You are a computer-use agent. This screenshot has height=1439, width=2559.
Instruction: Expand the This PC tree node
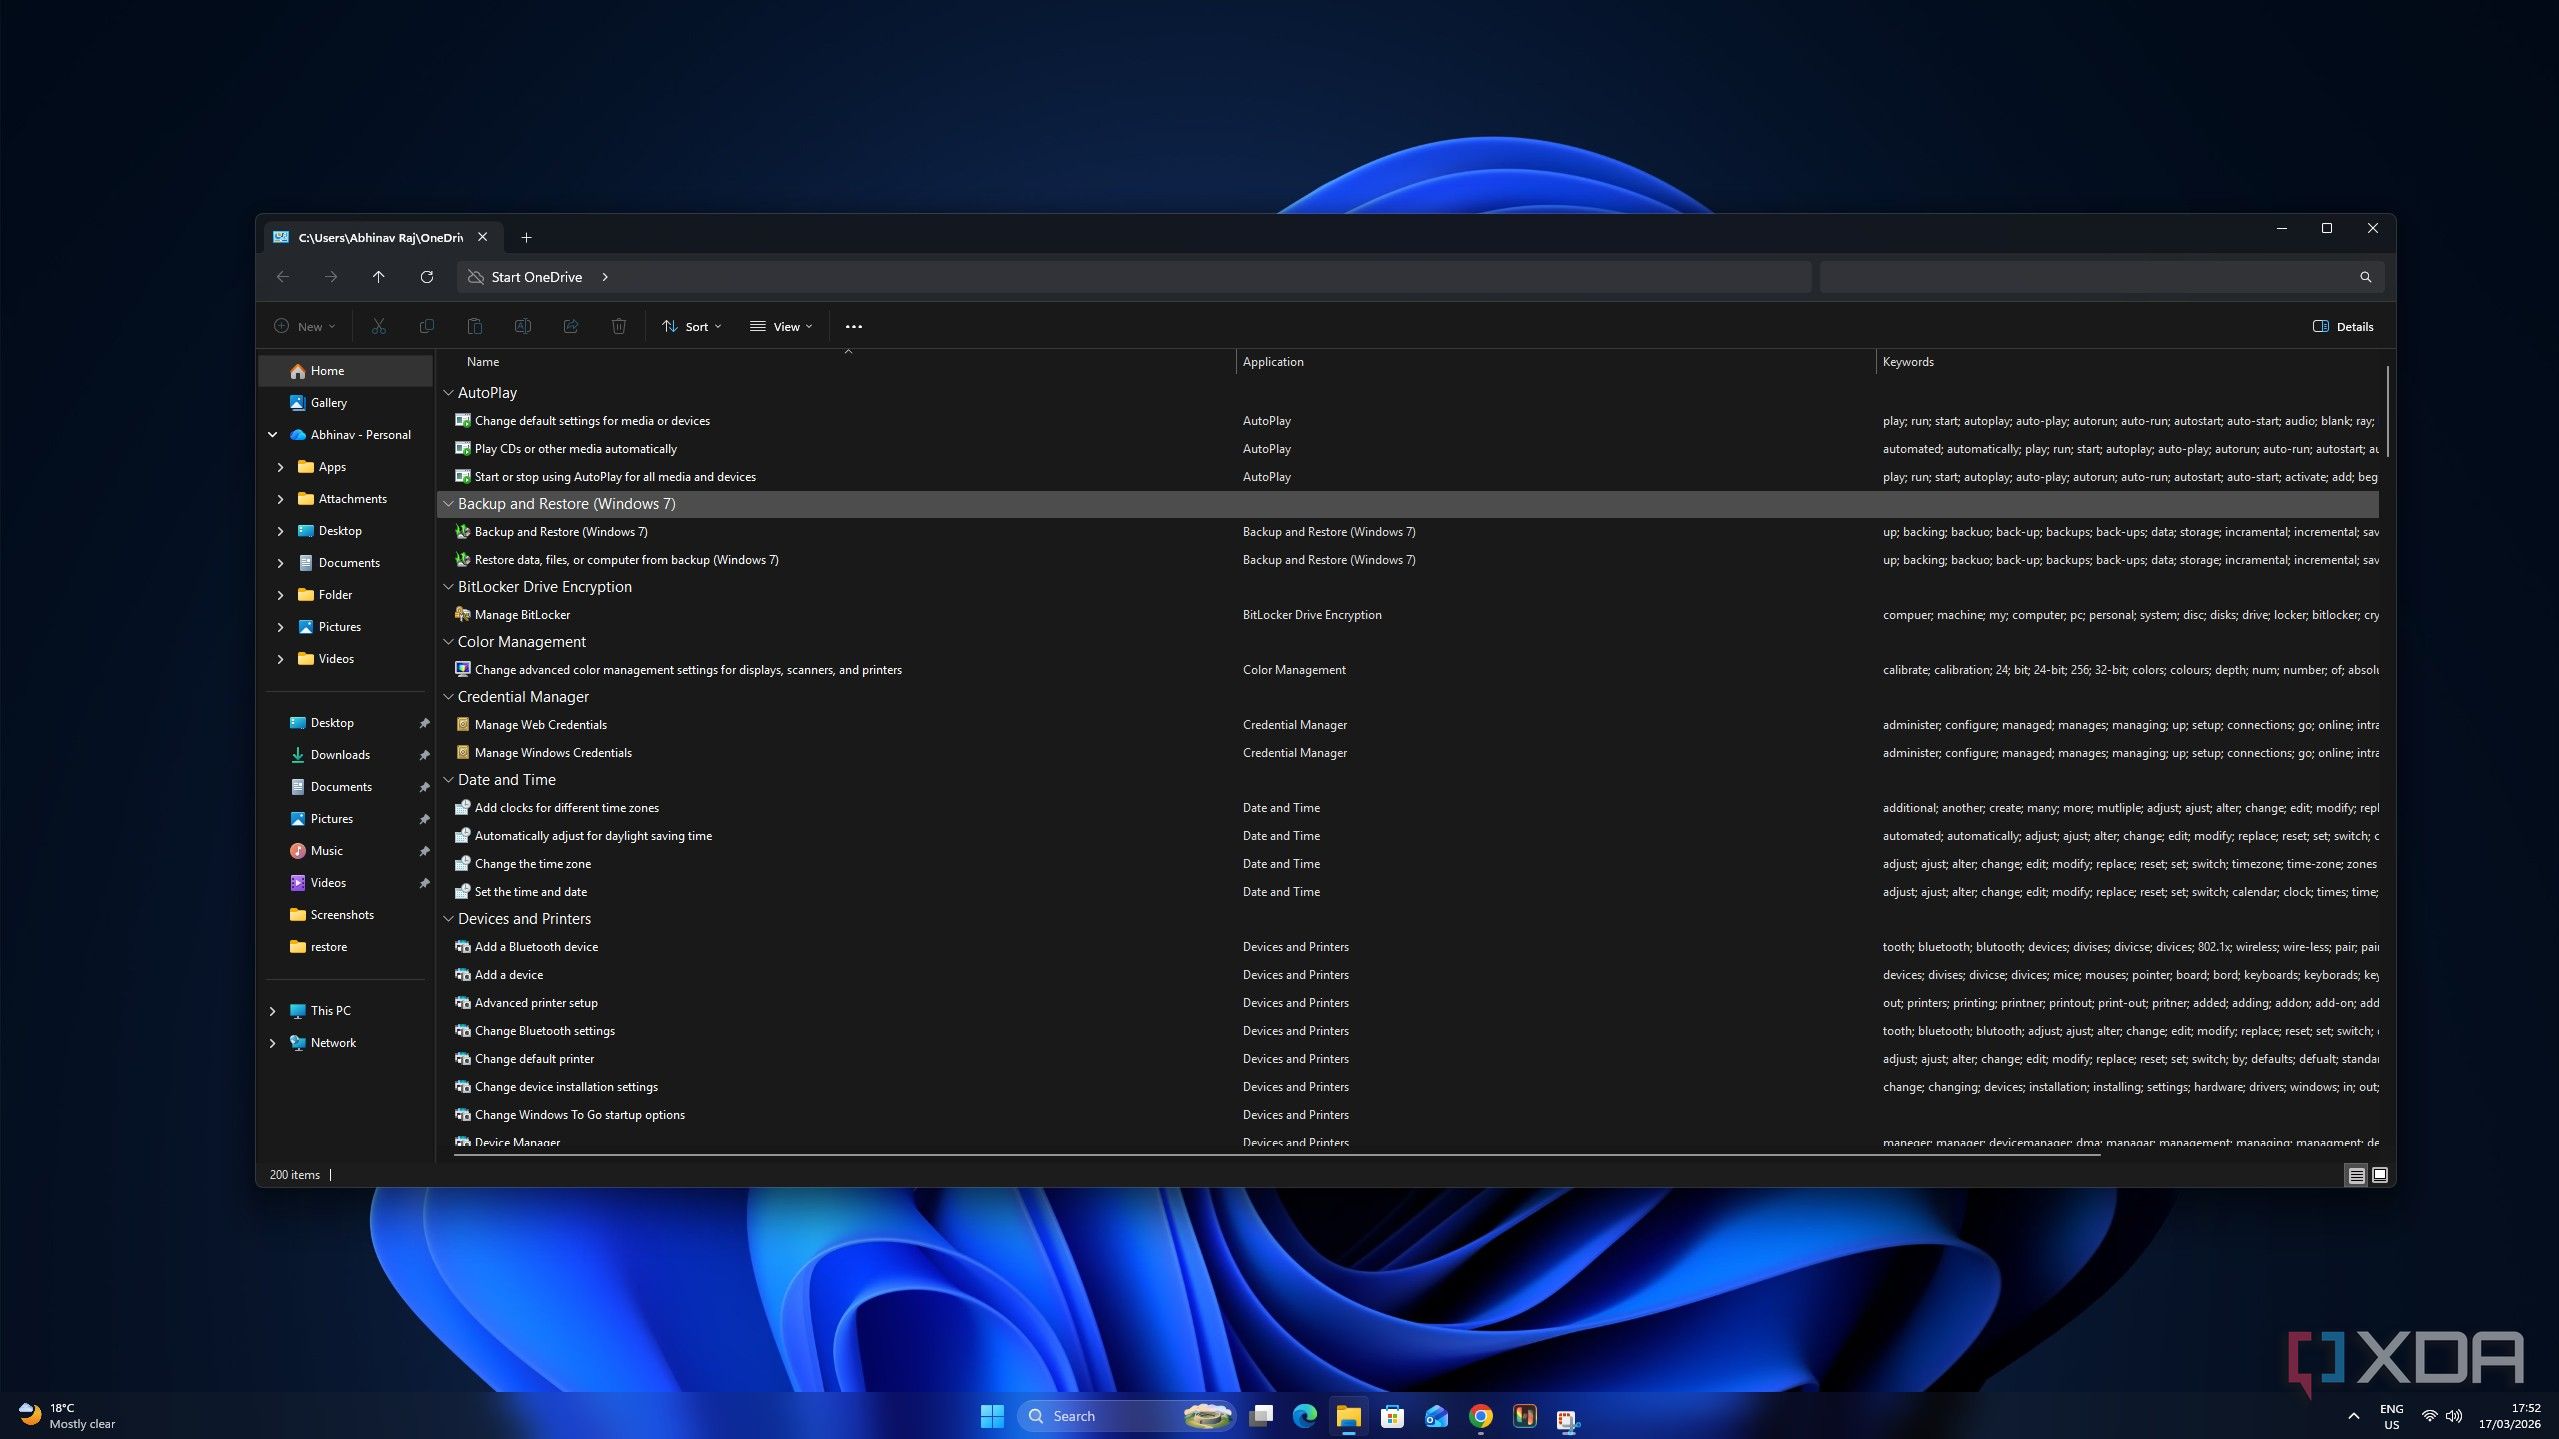(x=273, y=1011)
